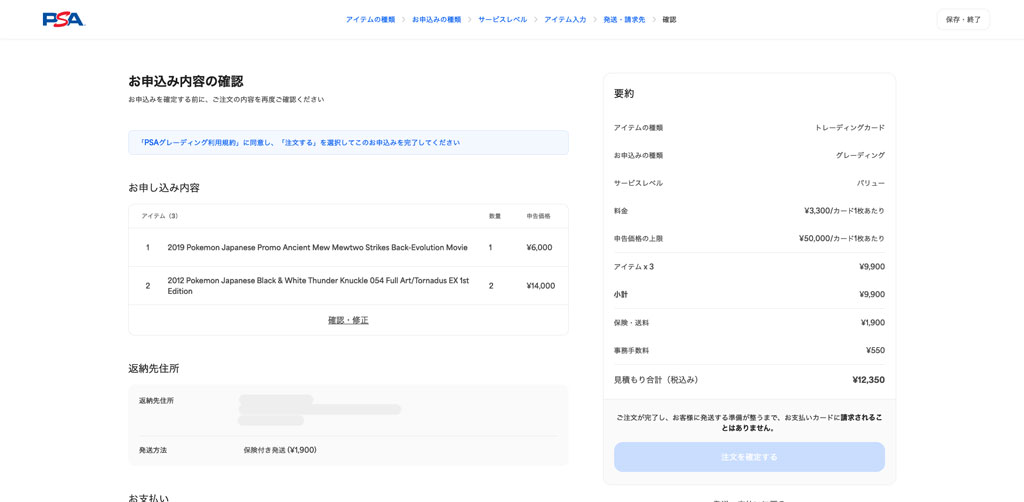Select the Ancient Mew item row text
Image resolution: width=1024 pixels, height=502 pixels.
[x=317, y=247]
